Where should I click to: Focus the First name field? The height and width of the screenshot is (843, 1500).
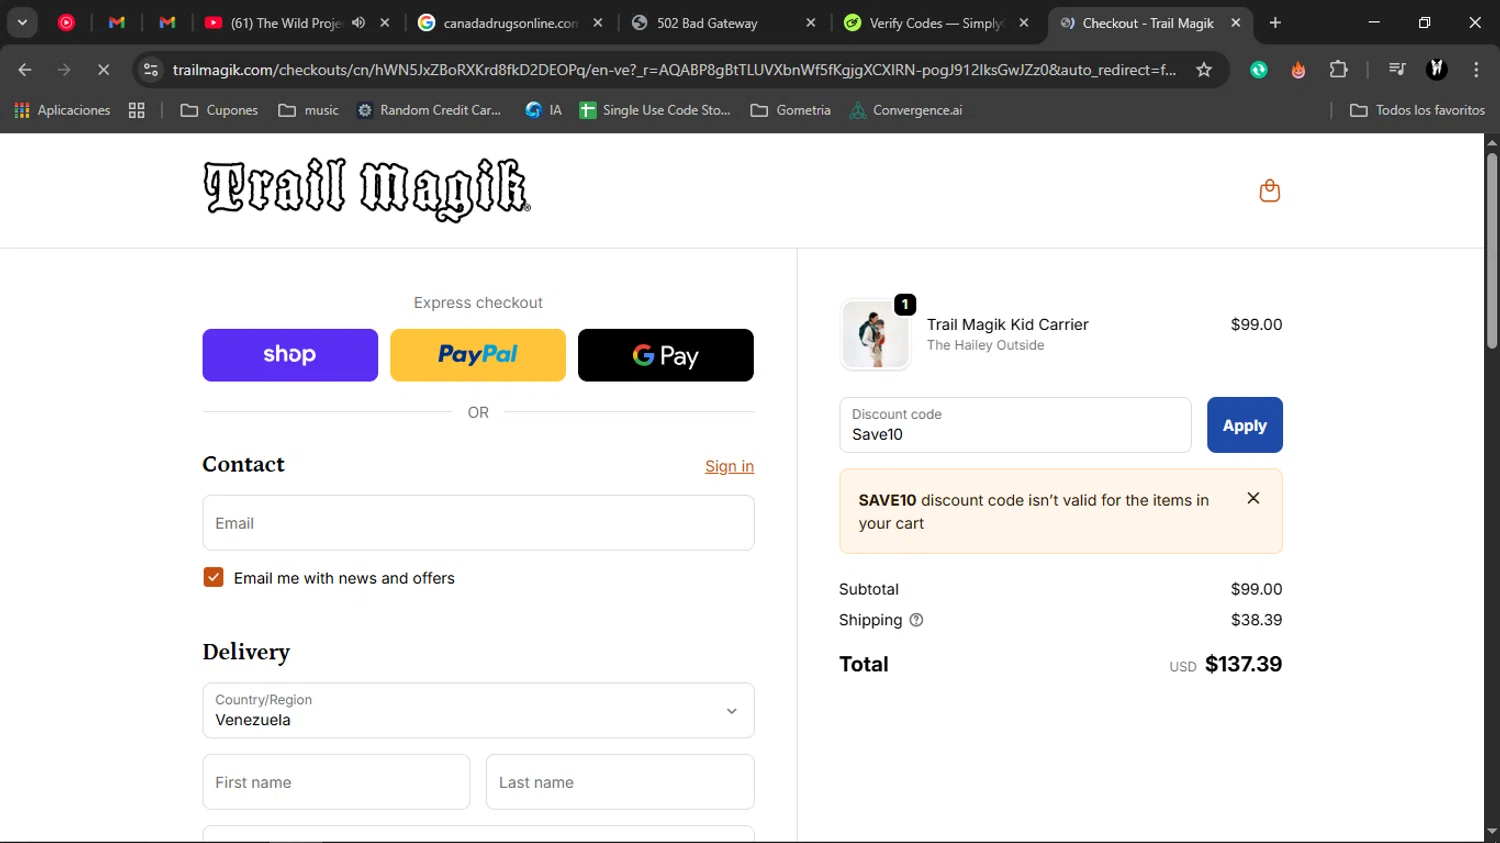click(336, 782)
